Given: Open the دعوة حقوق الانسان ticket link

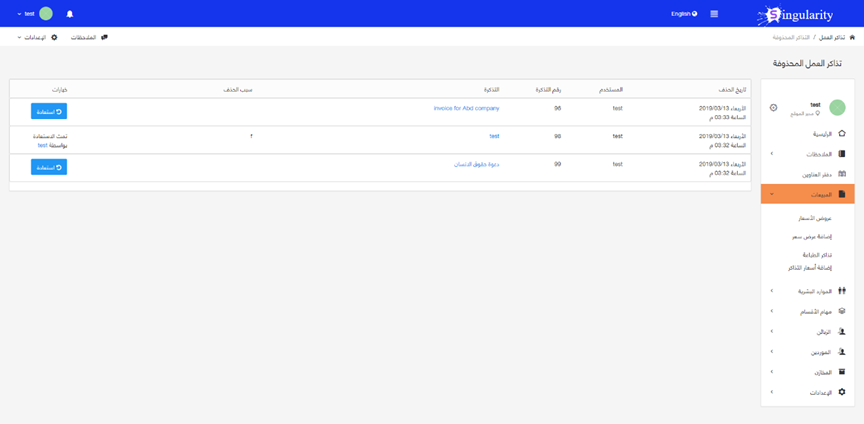Looking at the screenshot, I should (476, 164).
